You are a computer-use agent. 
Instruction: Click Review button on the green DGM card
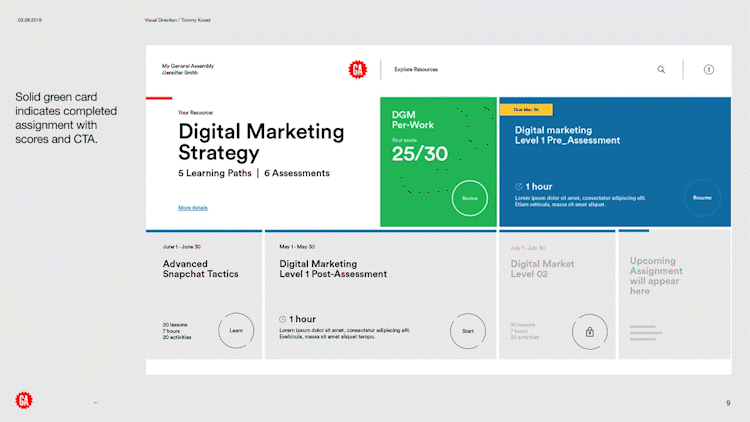pyautogui.click(x=470, y=198)
